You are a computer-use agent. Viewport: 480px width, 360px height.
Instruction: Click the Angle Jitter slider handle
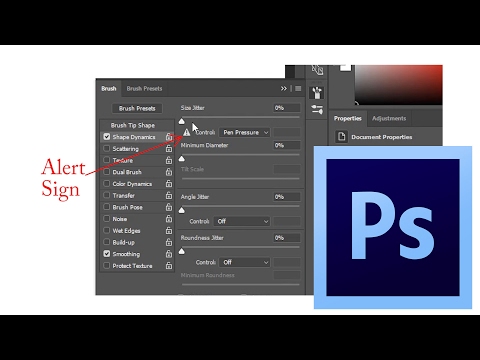point(182,210)
